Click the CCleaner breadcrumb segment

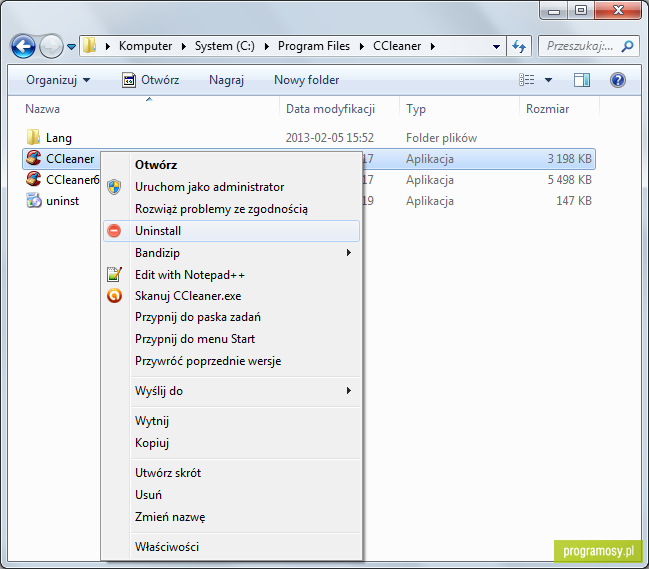[x=397, y=46]
